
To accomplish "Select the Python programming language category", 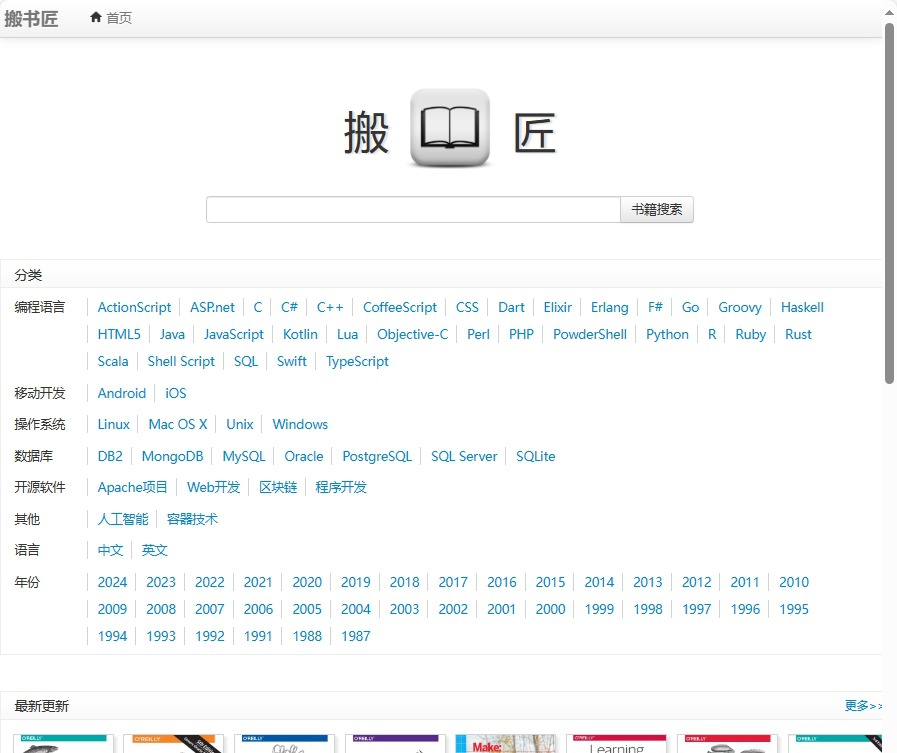I will point(667,334).
